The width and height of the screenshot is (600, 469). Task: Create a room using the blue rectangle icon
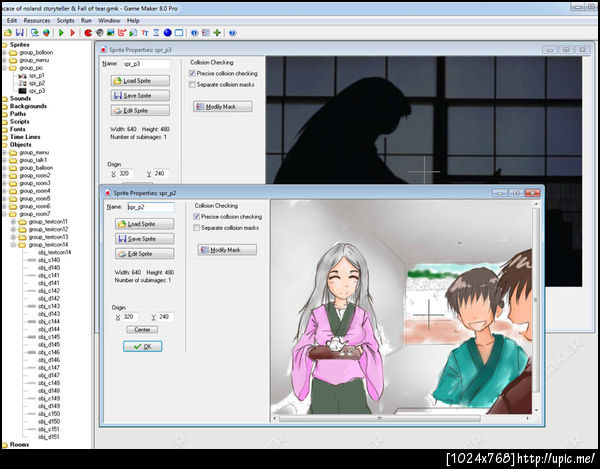[179, 33]
